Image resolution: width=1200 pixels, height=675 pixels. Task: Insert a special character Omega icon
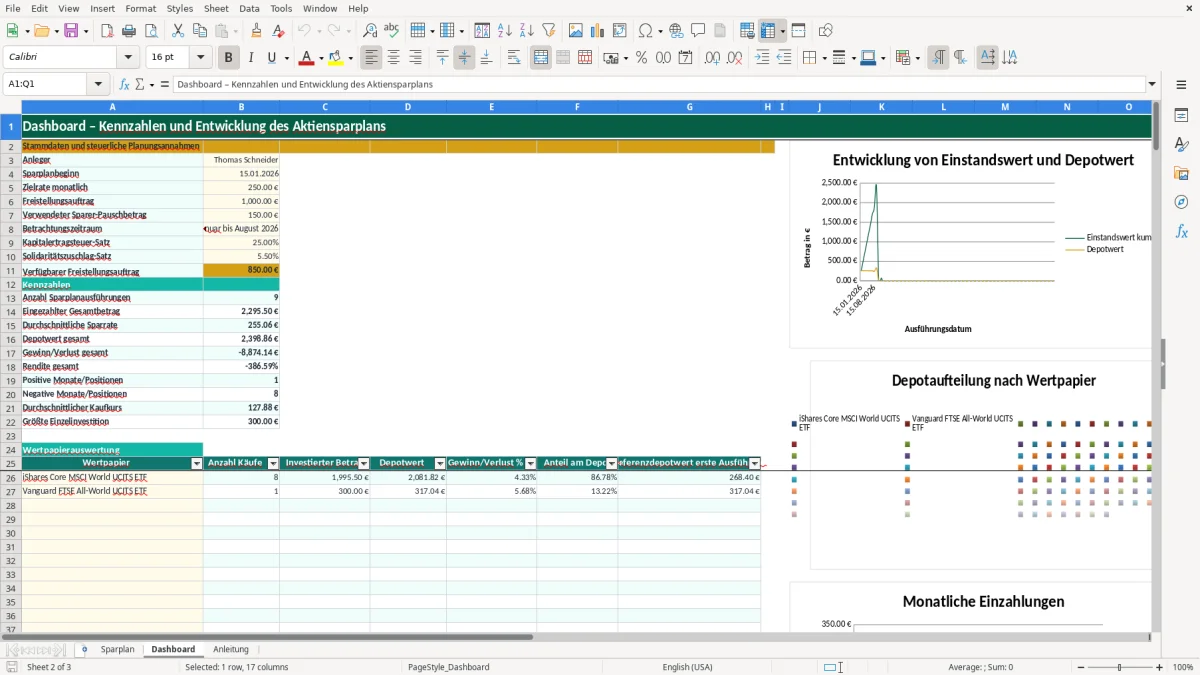click(645, 31)
